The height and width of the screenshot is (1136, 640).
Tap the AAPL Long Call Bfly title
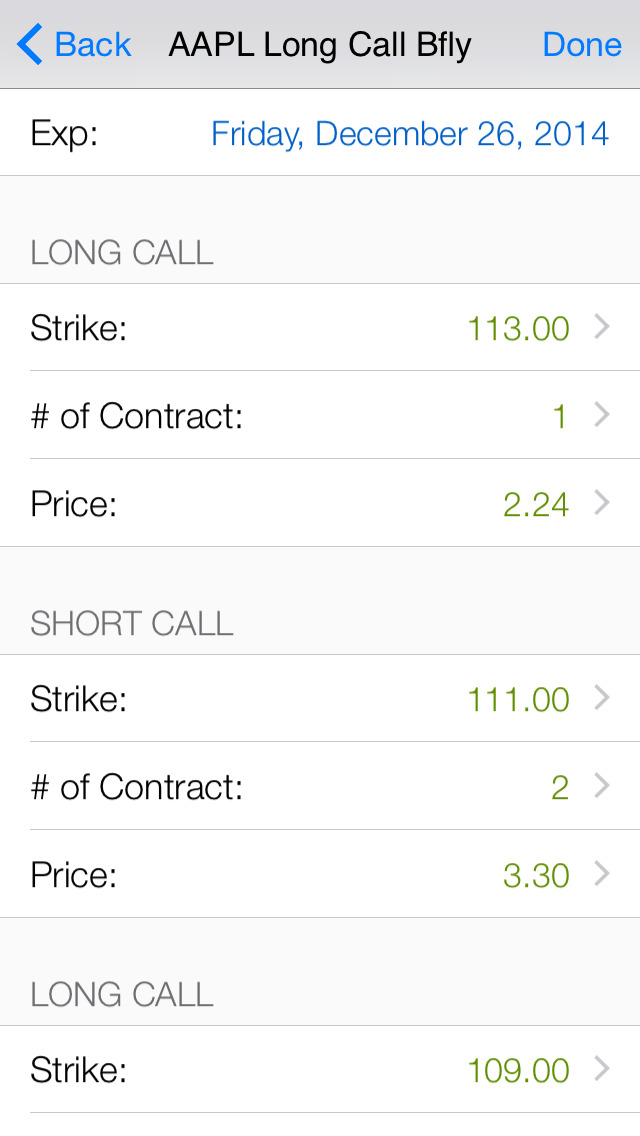click(319, 45)
